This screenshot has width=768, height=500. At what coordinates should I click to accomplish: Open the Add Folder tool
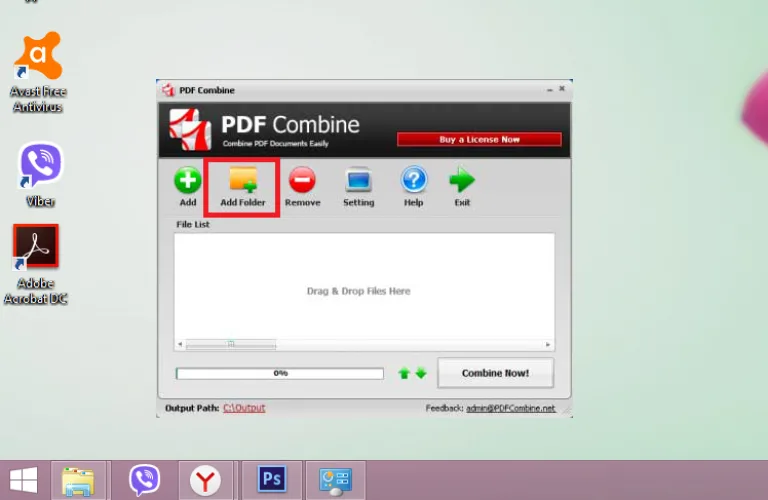tap(242, 187)
